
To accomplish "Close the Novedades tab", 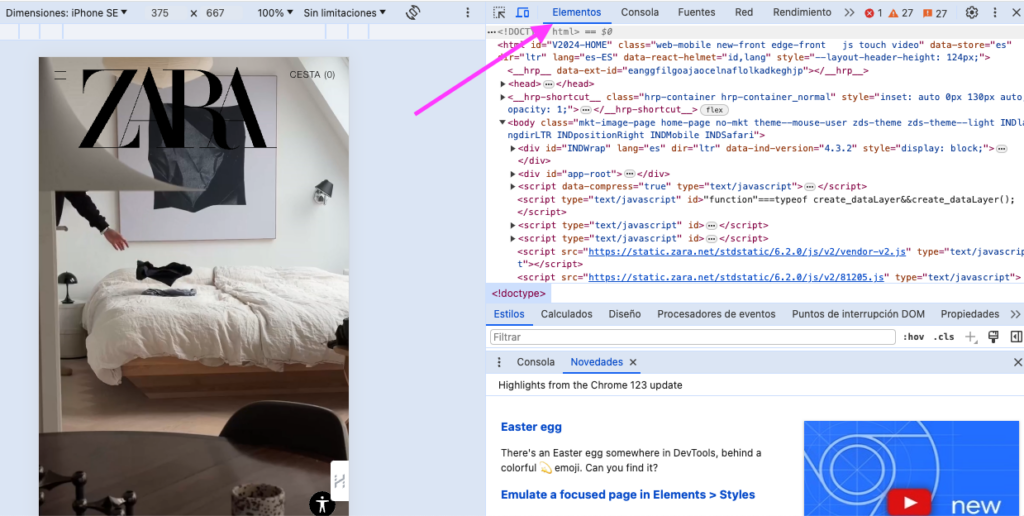I will point(632,362).
